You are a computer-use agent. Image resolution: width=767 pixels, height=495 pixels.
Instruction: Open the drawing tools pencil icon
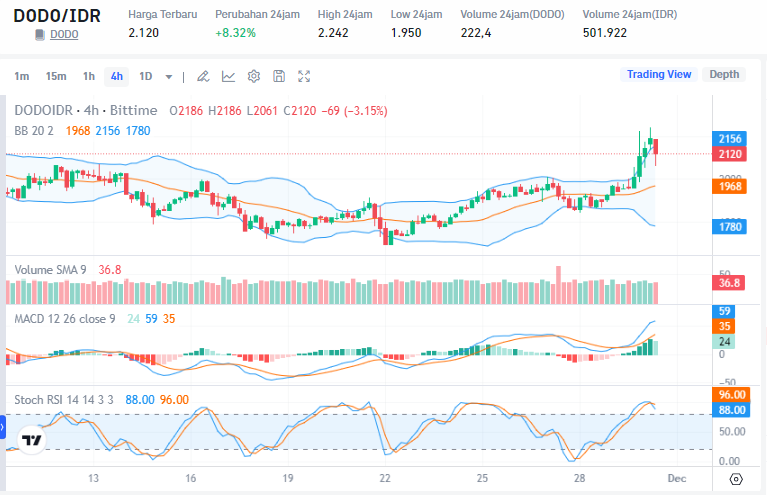coord(203,76)
